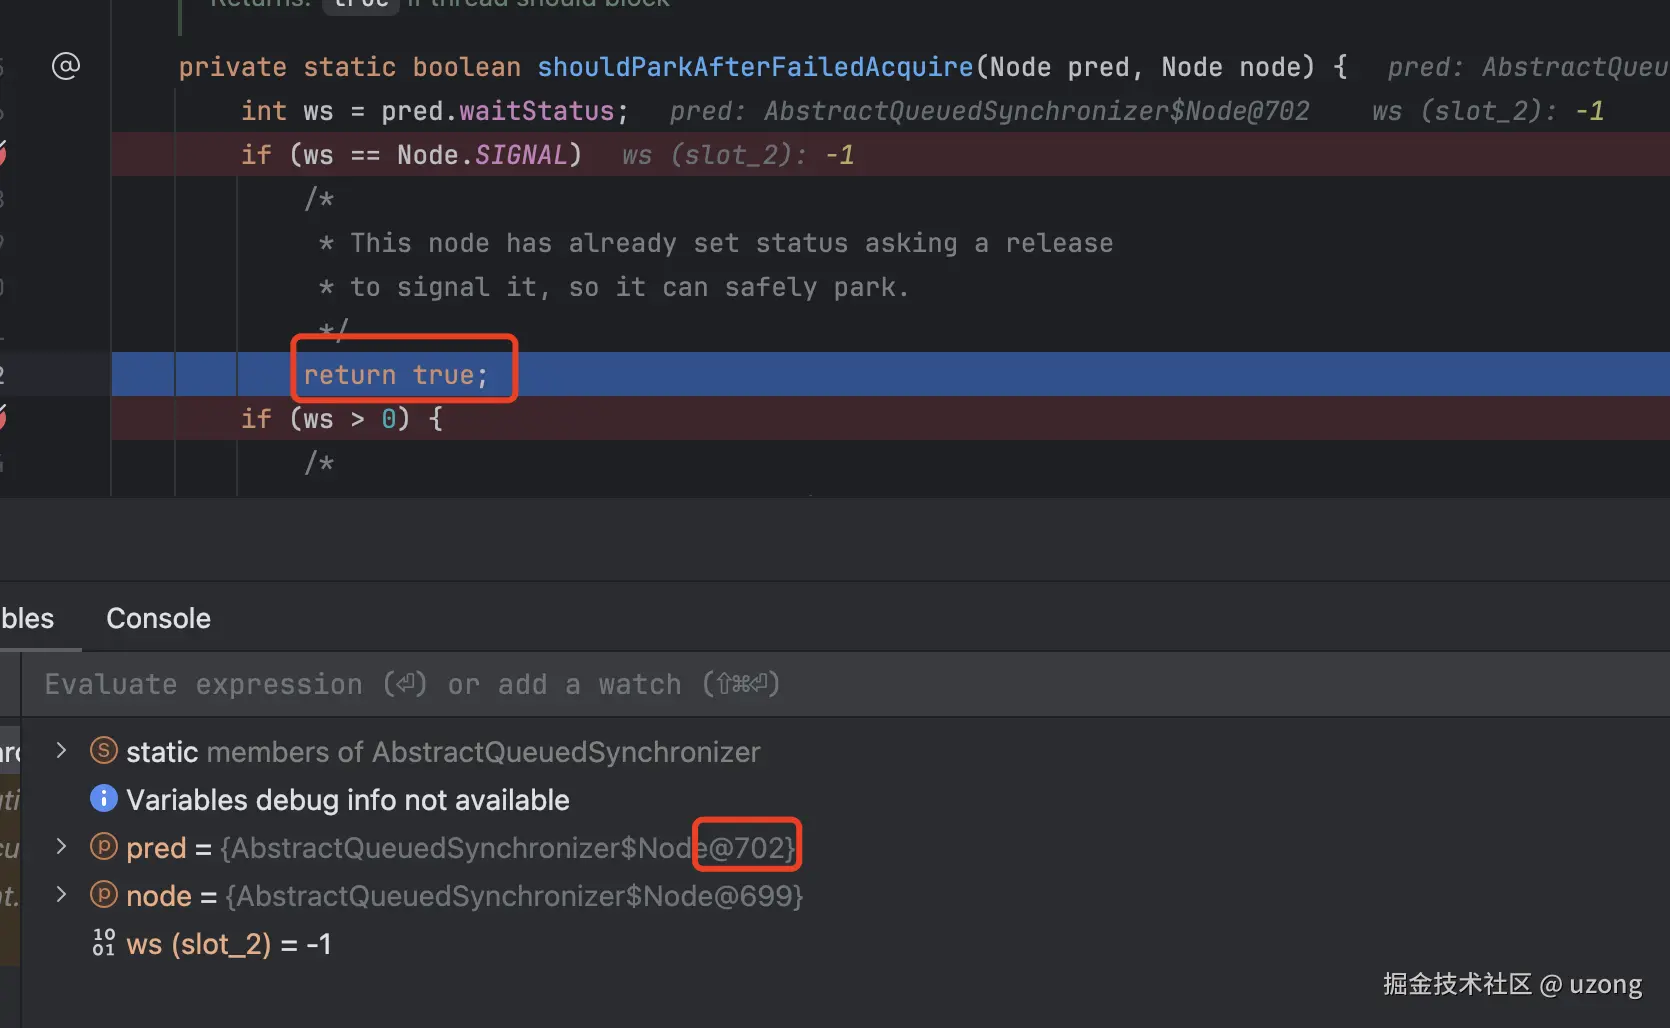This screenshot has width=1670, height=1028.
Task: Click the waitStatus field reference in code
Action: click(x=536, y=111)
